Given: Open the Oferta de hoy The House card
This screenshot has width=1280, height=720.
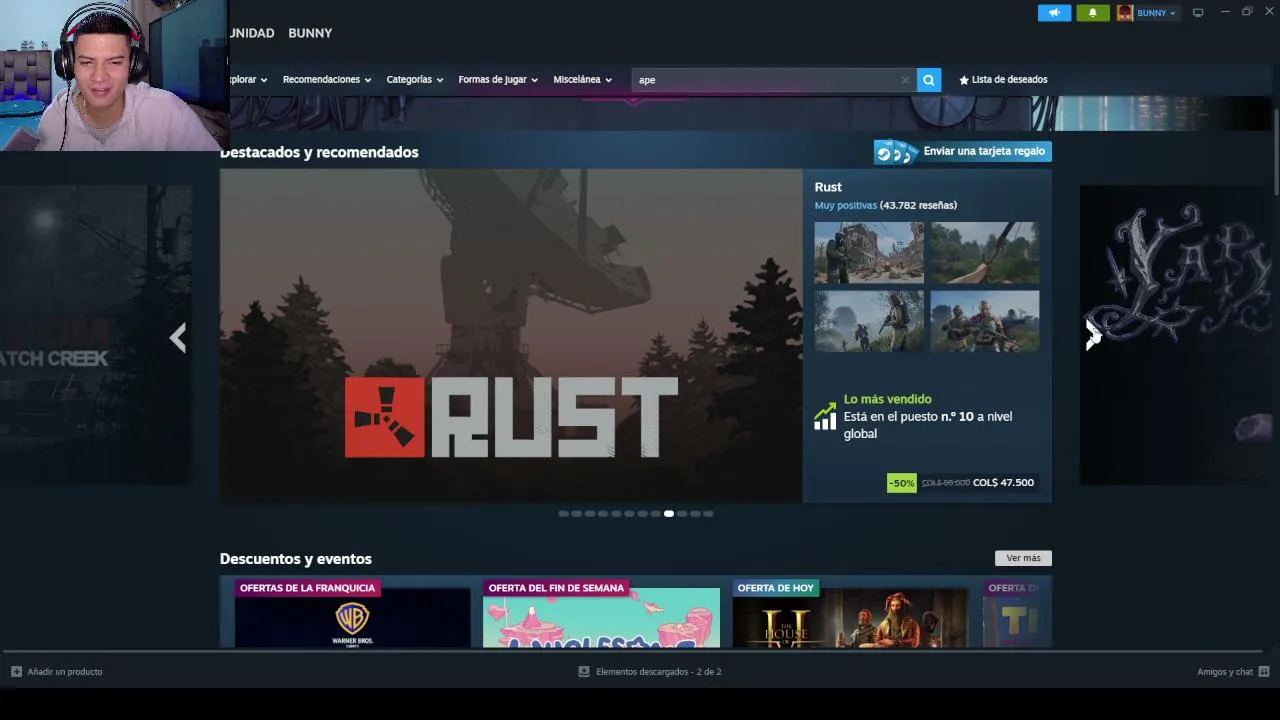Looking at the screenshot, I should [x=850, y=613].
